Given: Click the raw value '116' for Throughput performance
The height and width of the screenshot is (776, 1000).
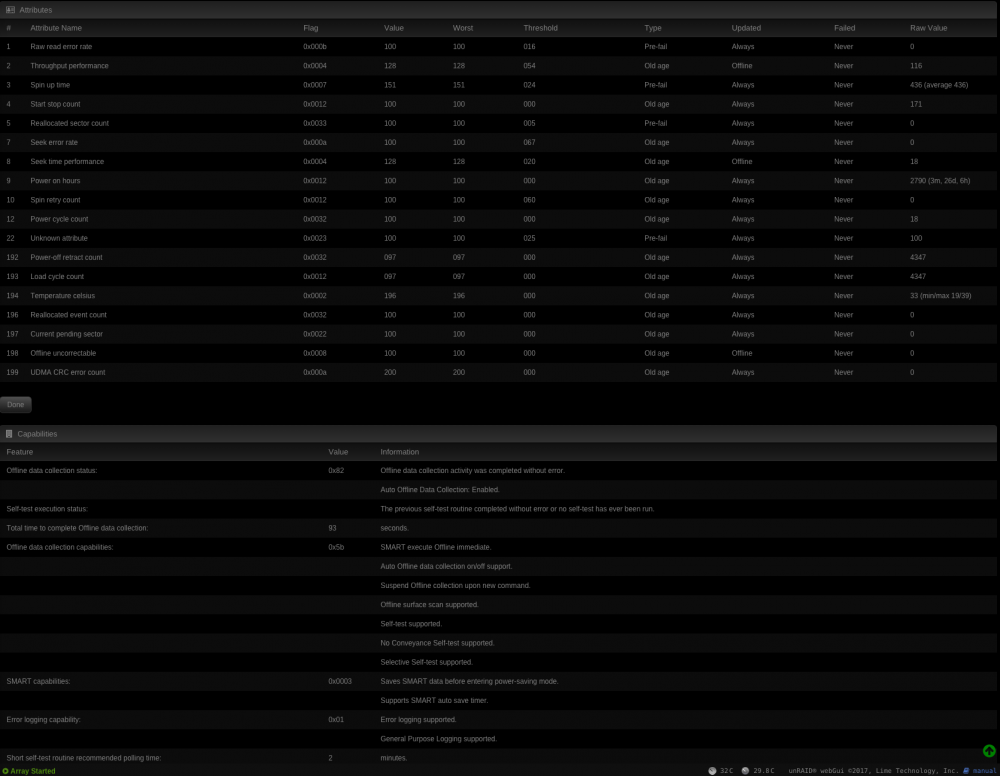Looking at the screenshot, I should coord(916,66).
